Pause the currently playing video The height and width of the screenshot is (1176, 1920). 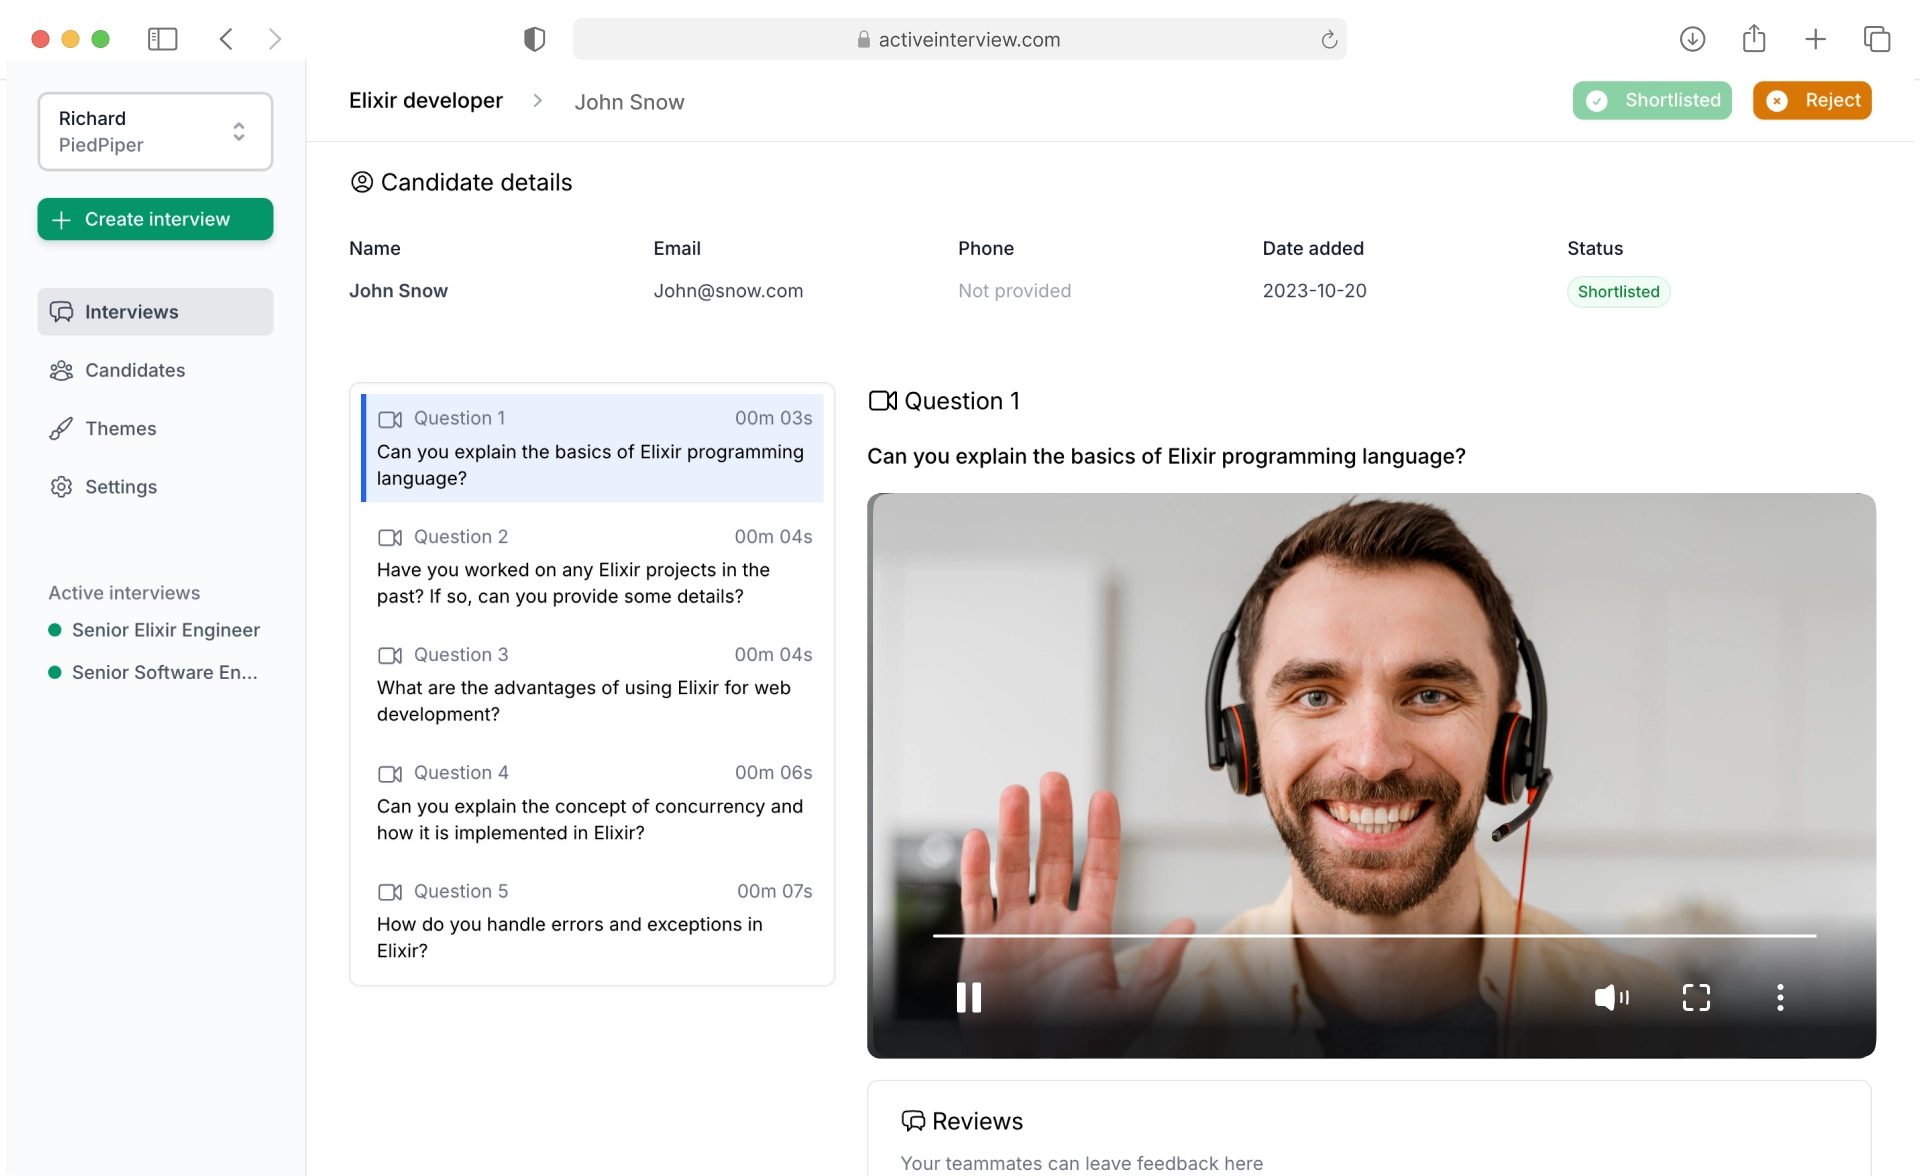(x=970, y=996)
